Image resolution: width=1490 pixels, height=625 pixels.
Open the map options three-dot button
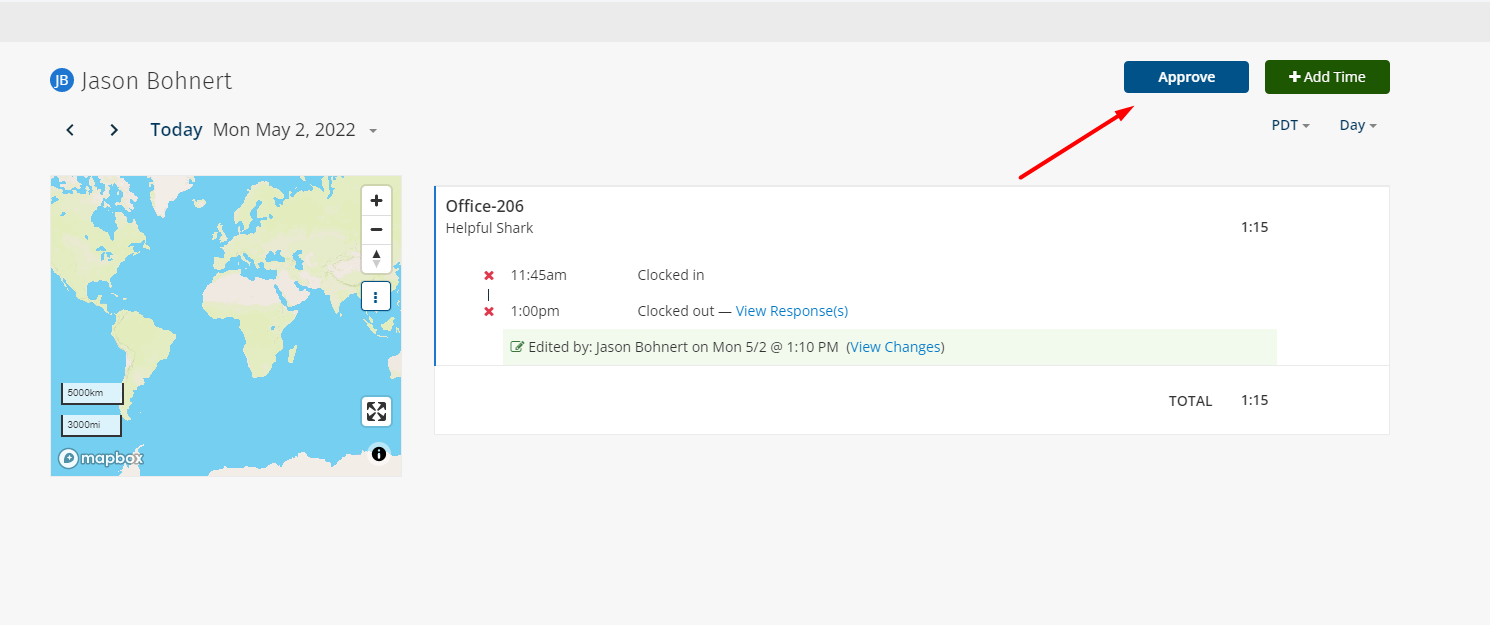tap(376, 296)
